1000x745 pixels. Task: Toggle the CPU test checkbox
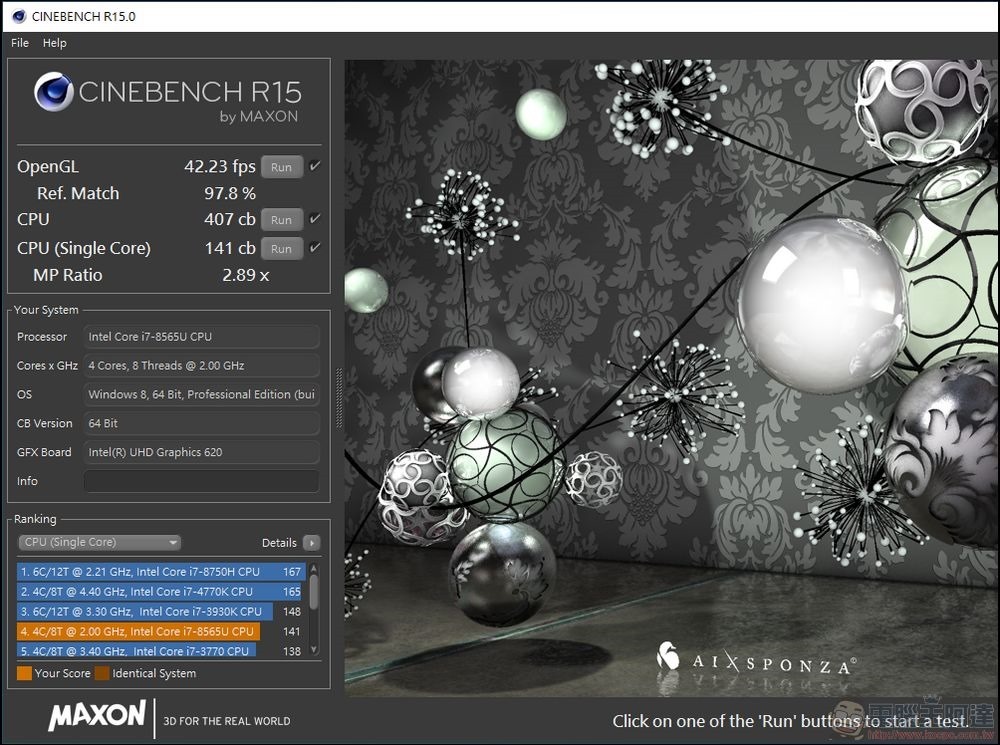314,219
